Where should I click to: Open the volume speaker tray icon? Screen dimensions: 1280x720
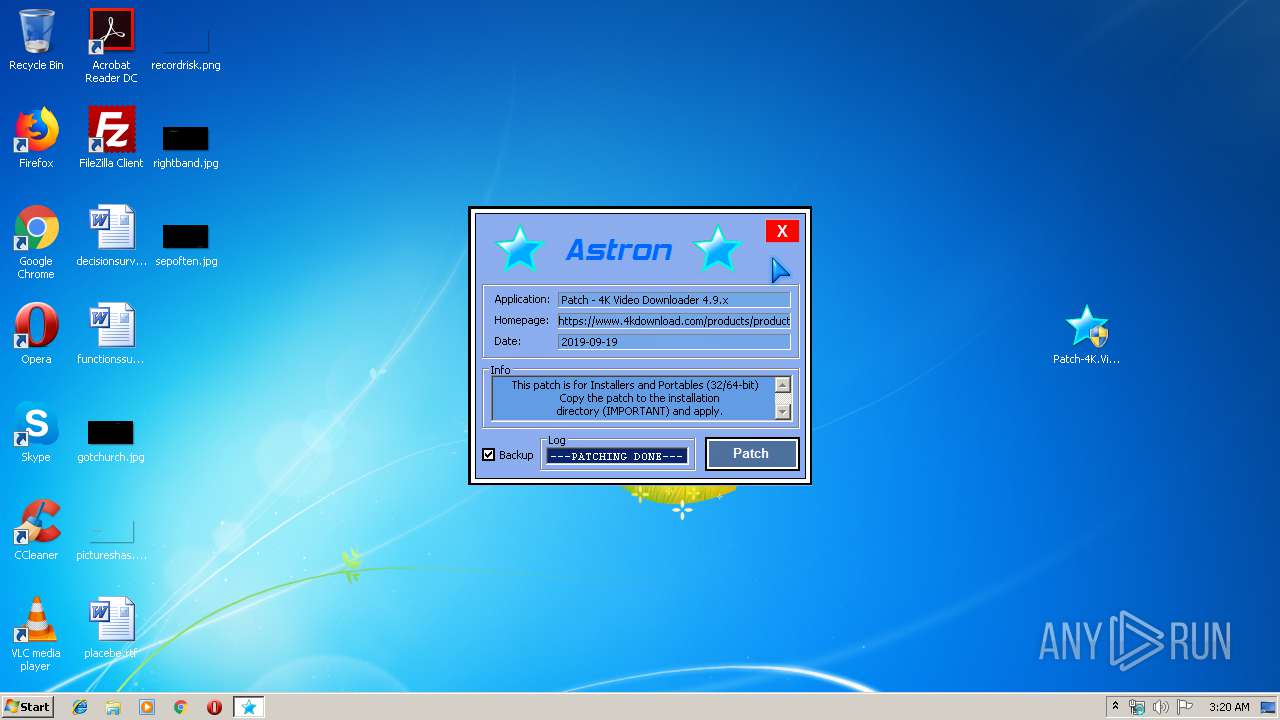click(x=1161, y=707)
